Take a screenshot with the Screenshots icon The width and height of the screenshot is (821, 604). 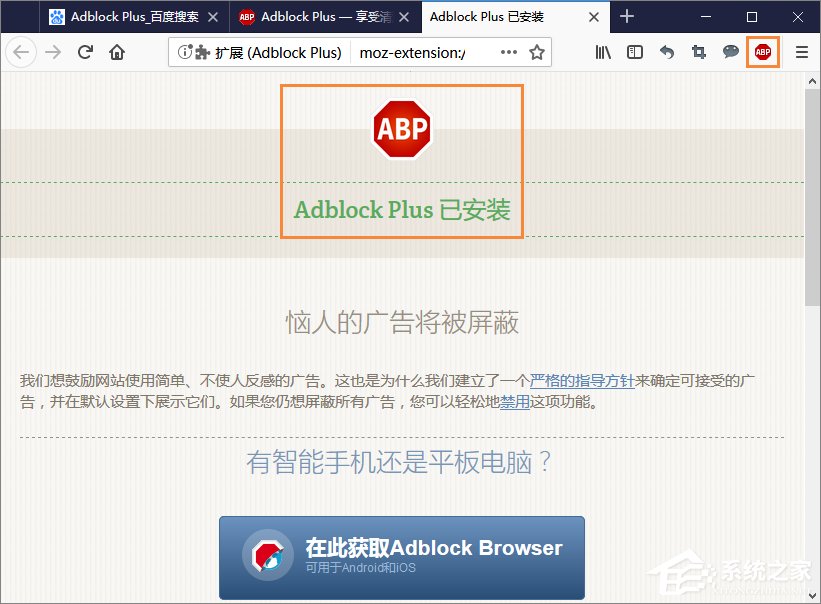click(x=699, y=52)
